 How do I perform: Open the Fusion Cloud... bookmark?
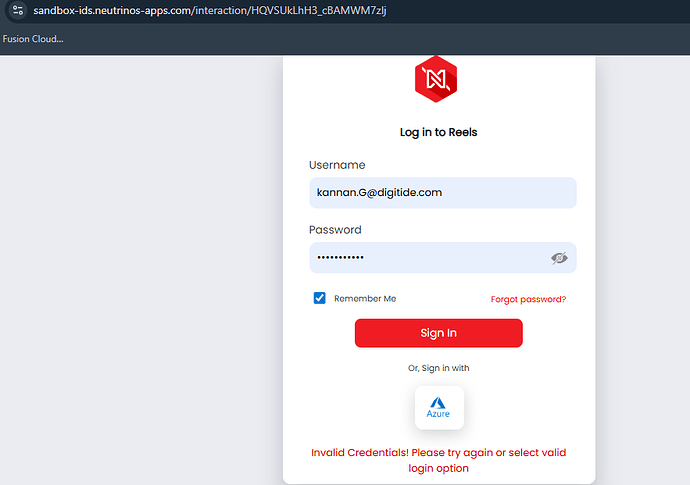click(x=33, y=39)
